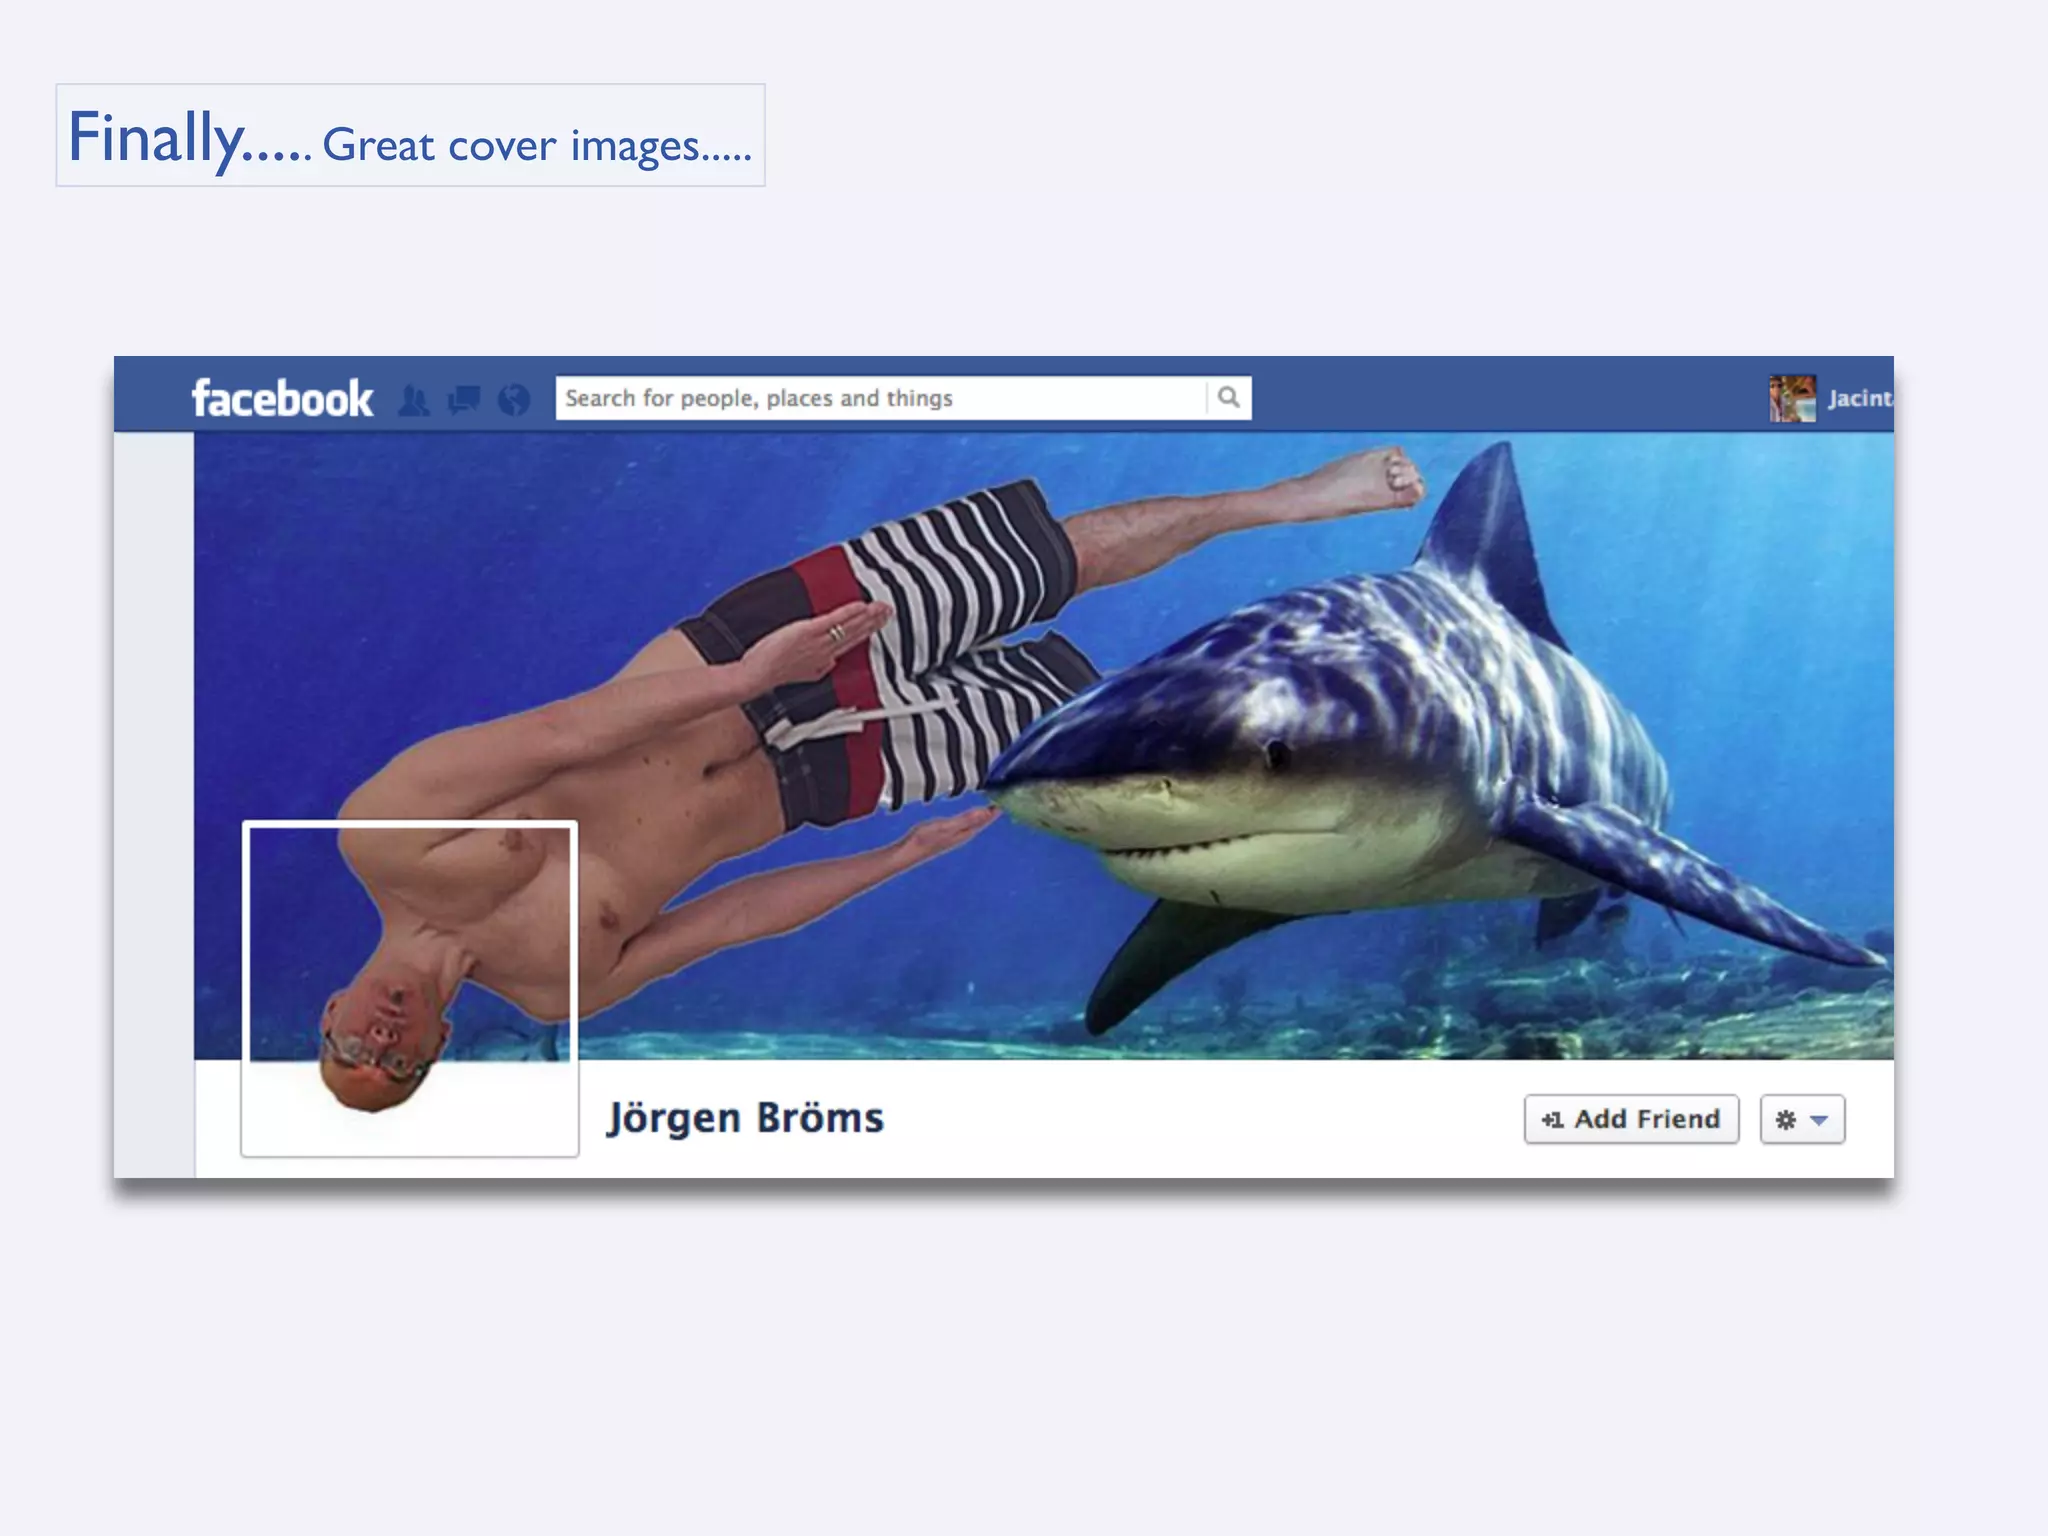Viewport: 2048px width, 1536px height.
Task: Click the small user avatar in header
Action: (x=1792, y=398)
